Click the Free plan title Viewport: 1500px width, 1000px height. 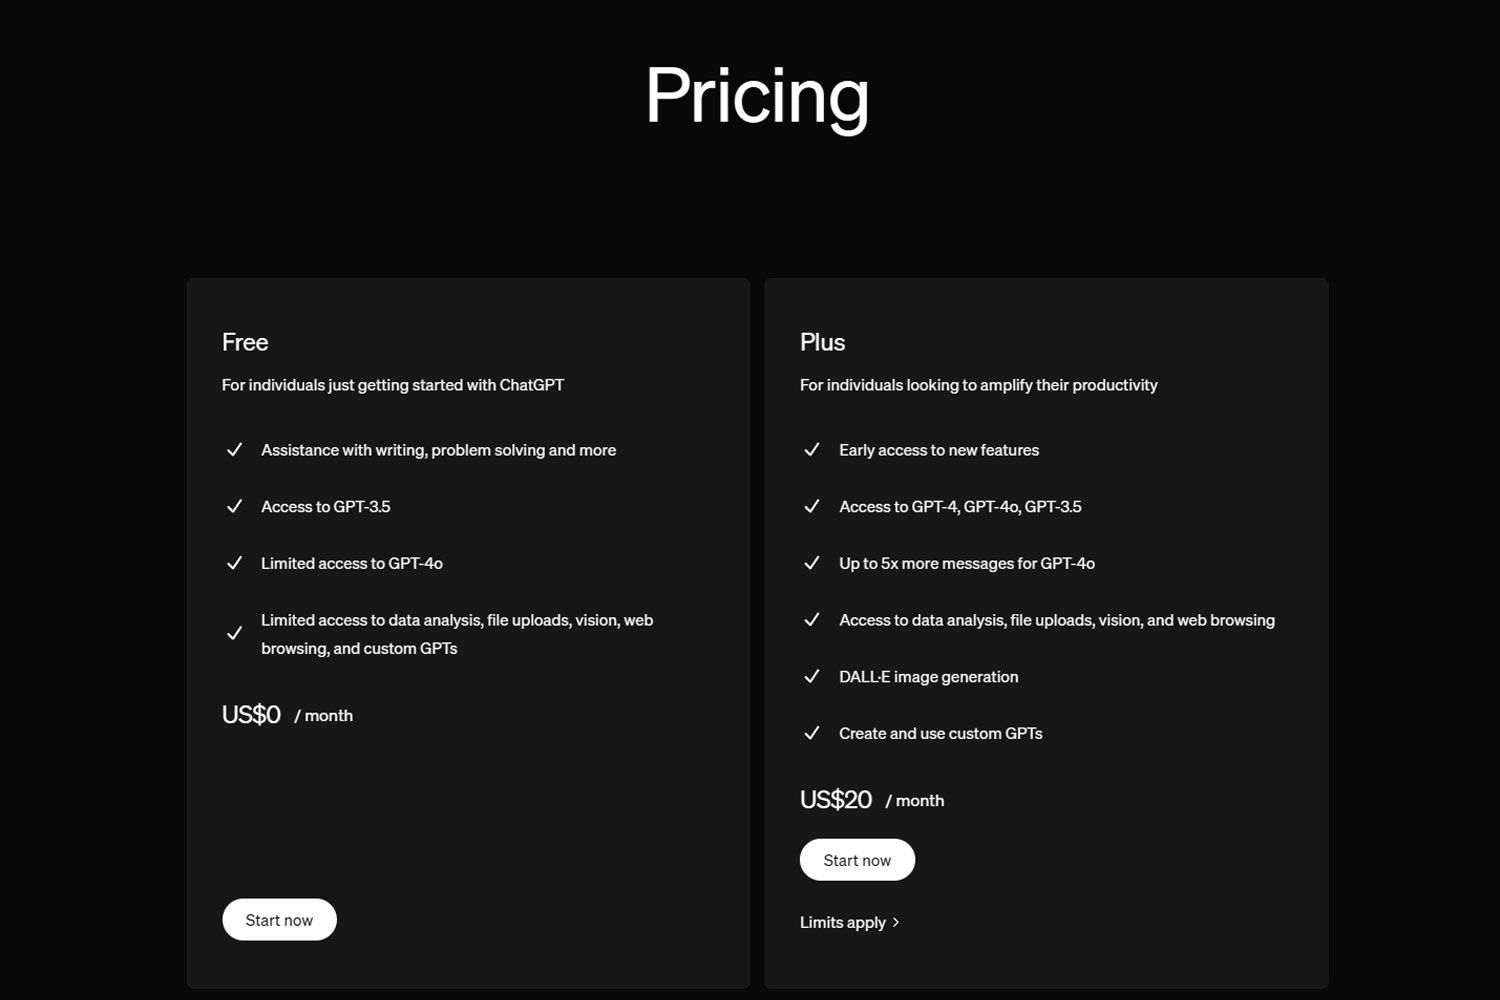tap(245, 342)
